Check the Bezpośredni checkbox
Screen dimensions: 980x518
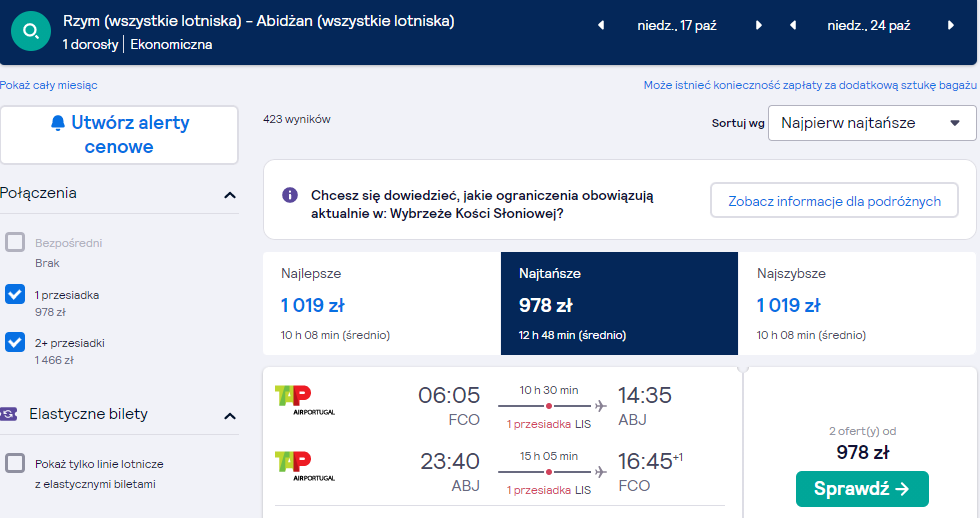point(15,242)
